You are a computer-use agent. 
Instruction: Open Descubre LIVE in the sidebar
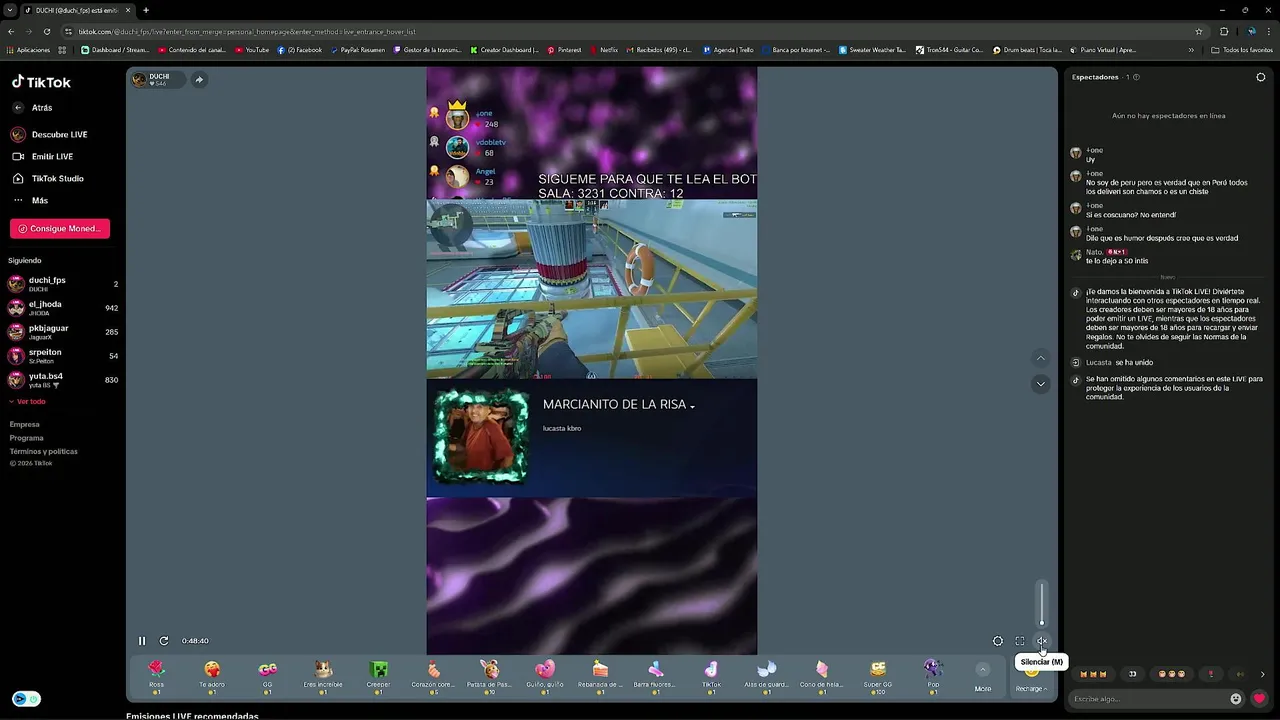(x=50, y=134)
